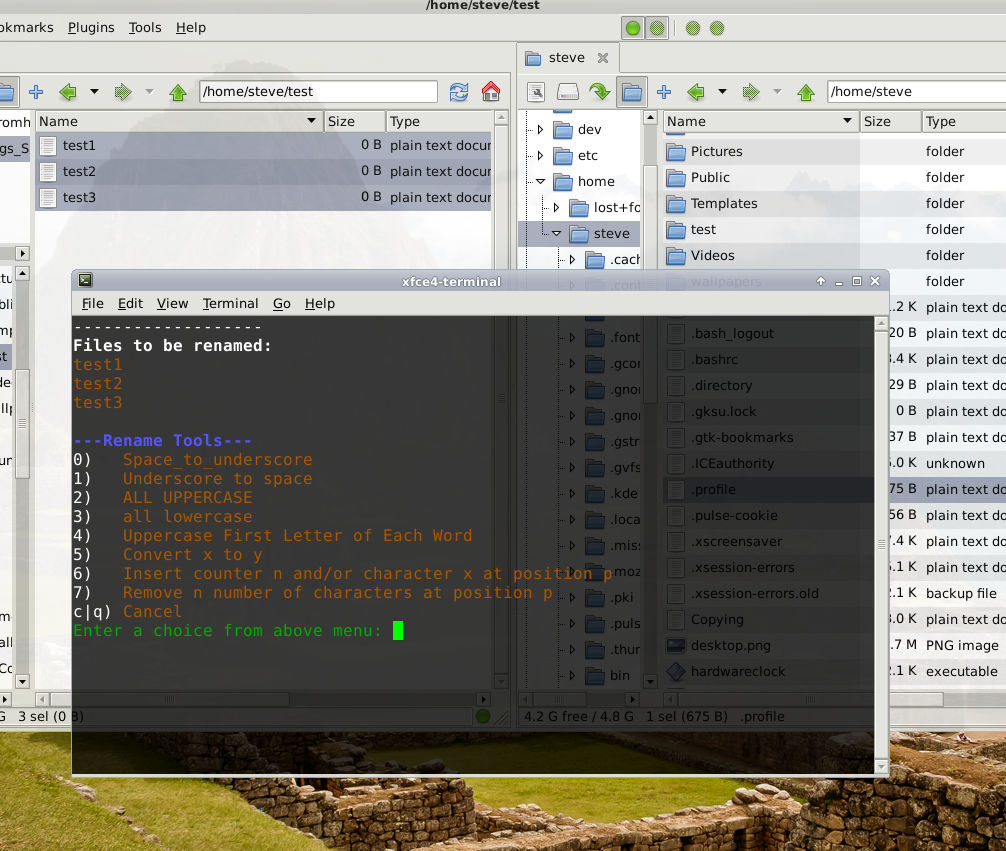The image size is (1006, 851).
Task: Go up from /home/steve in the right panel
Action: coord(806,92)
